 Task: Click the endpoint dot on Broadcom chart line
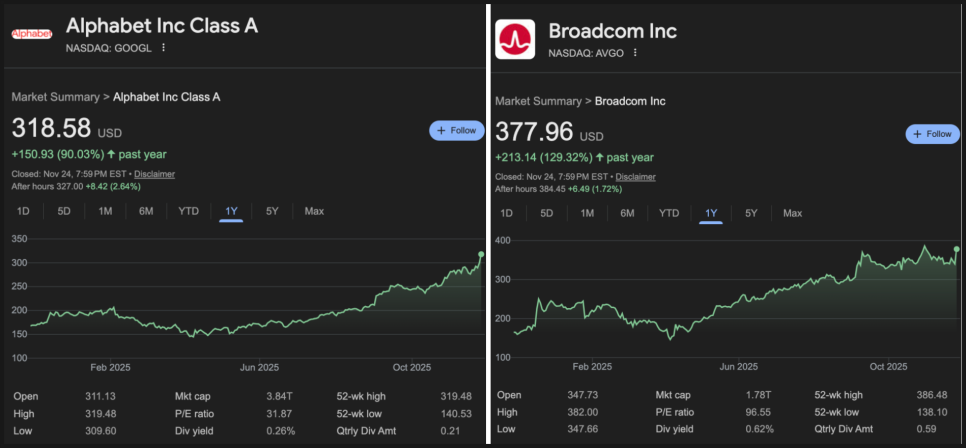click(x=957, y=249)
